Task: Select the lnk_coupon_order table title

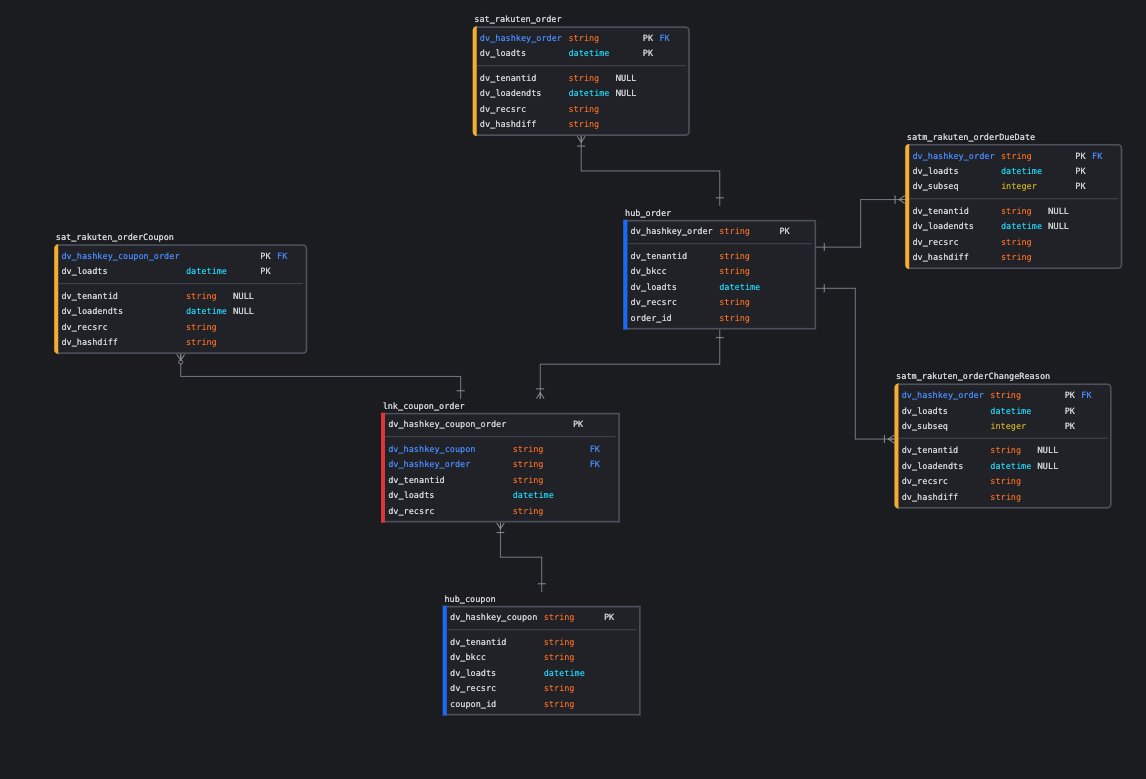Action: tap(423, 406)
